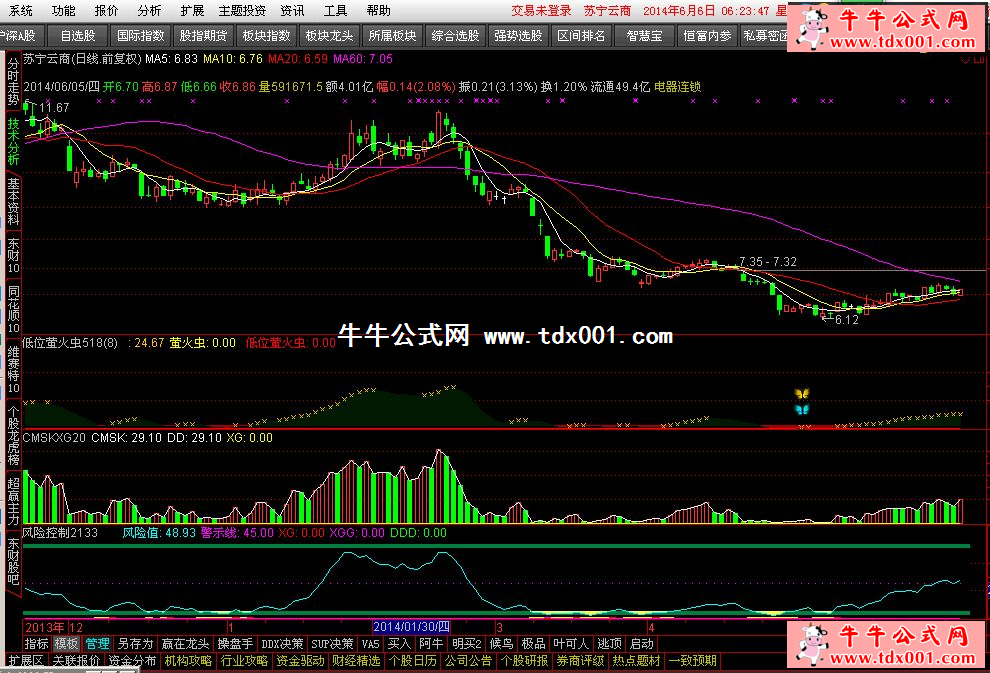Open the 系统 menu
The height and width of the screenshot is (673, 990).
20,10
